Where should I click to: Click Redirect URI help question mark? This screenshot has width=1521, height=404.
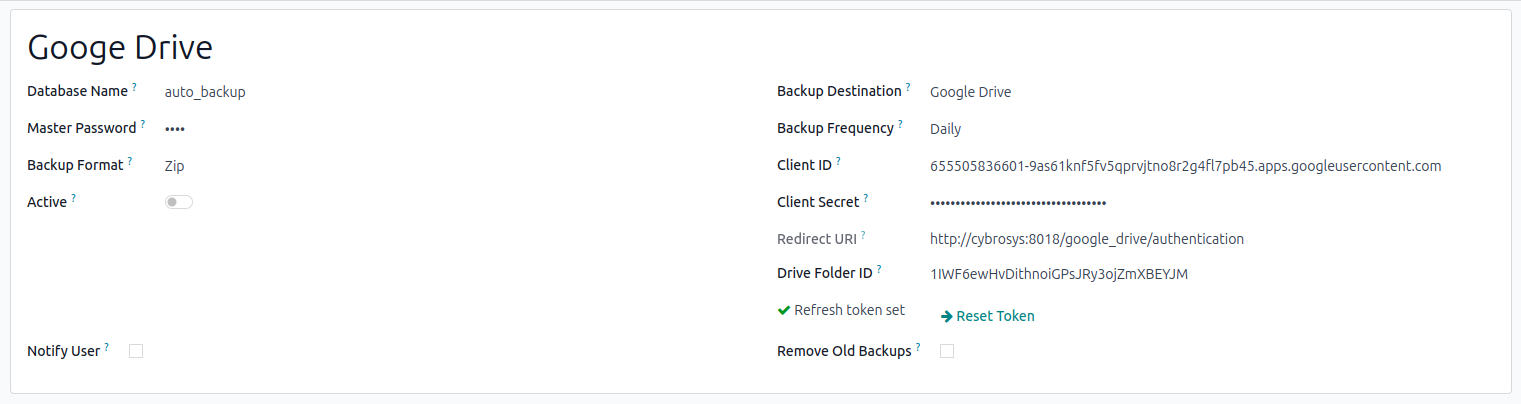tap(863, 235)
